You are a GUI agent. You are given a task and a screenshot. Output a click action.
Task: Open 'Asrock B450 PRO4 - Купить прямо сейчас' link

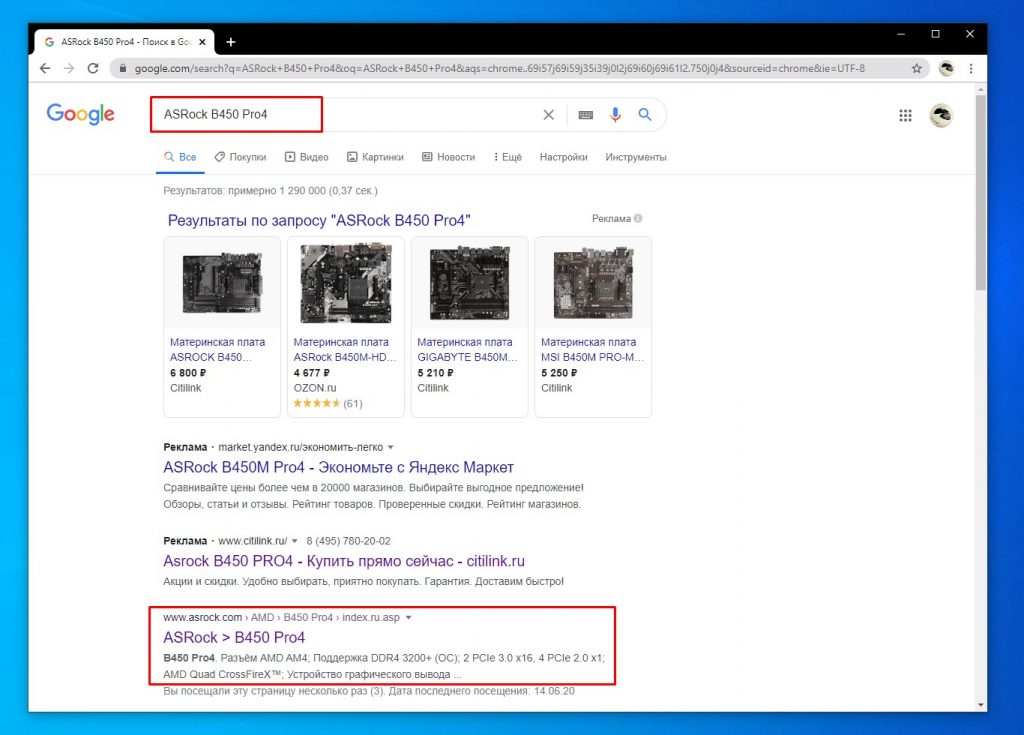coord(343,561)
